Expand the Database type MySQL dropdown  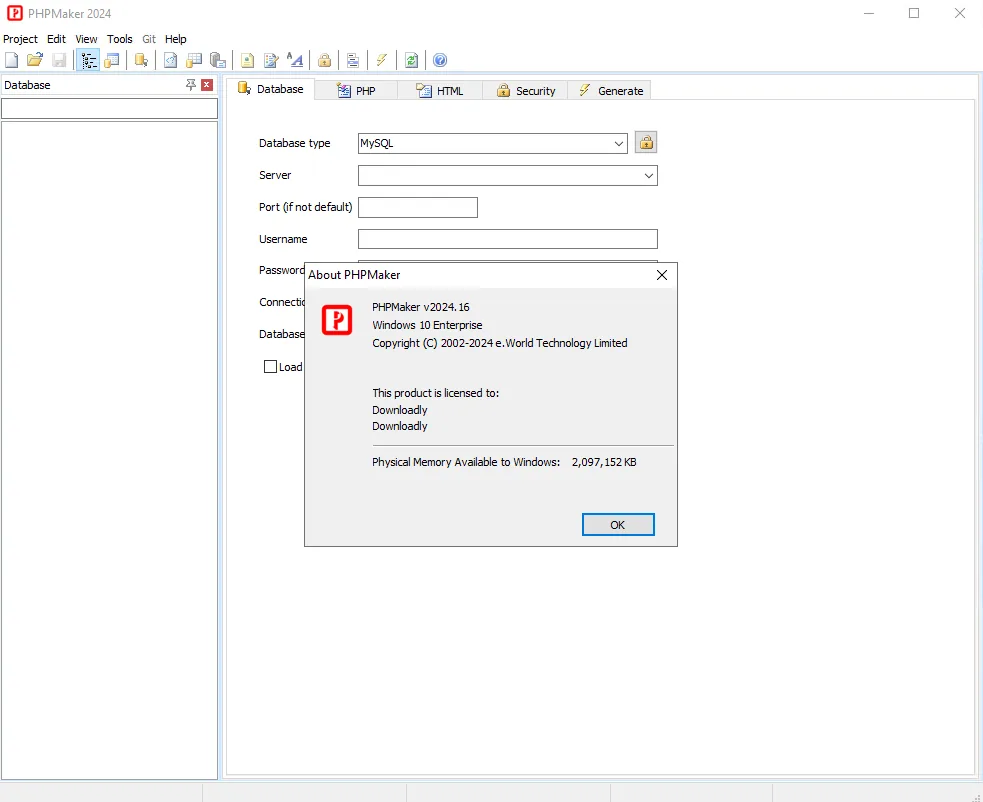(493, 143)
